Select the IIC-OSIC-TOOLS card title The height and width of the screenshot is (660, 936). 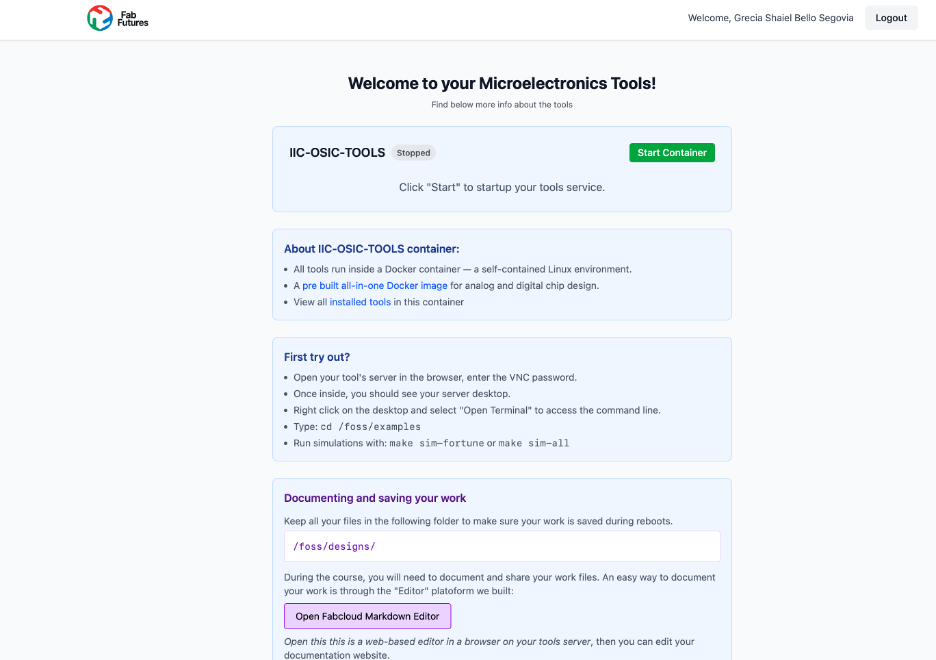tap(337, 153)
